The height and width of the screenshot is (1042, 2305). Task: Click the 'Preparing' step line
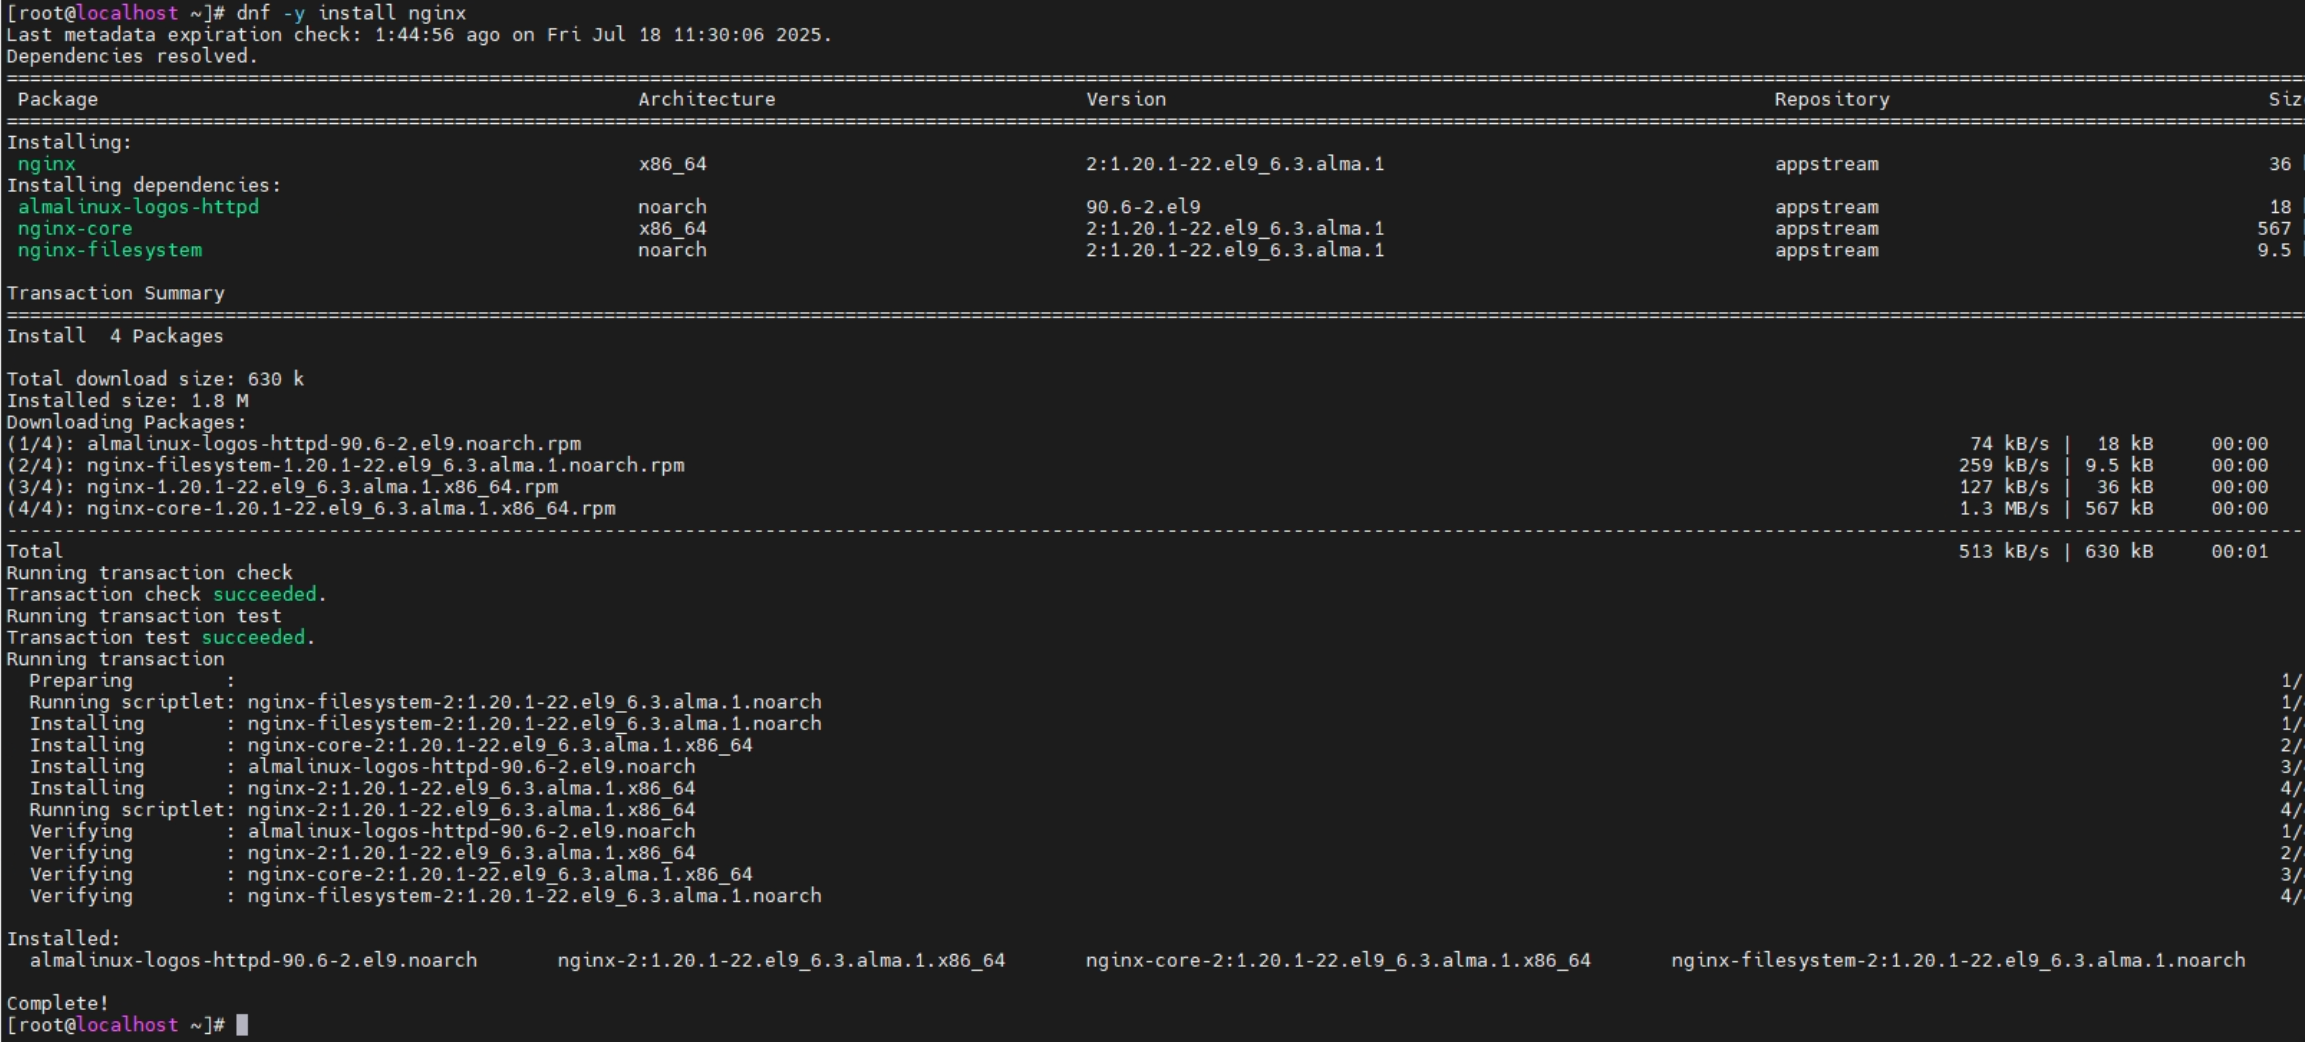(x=132, y=681)
